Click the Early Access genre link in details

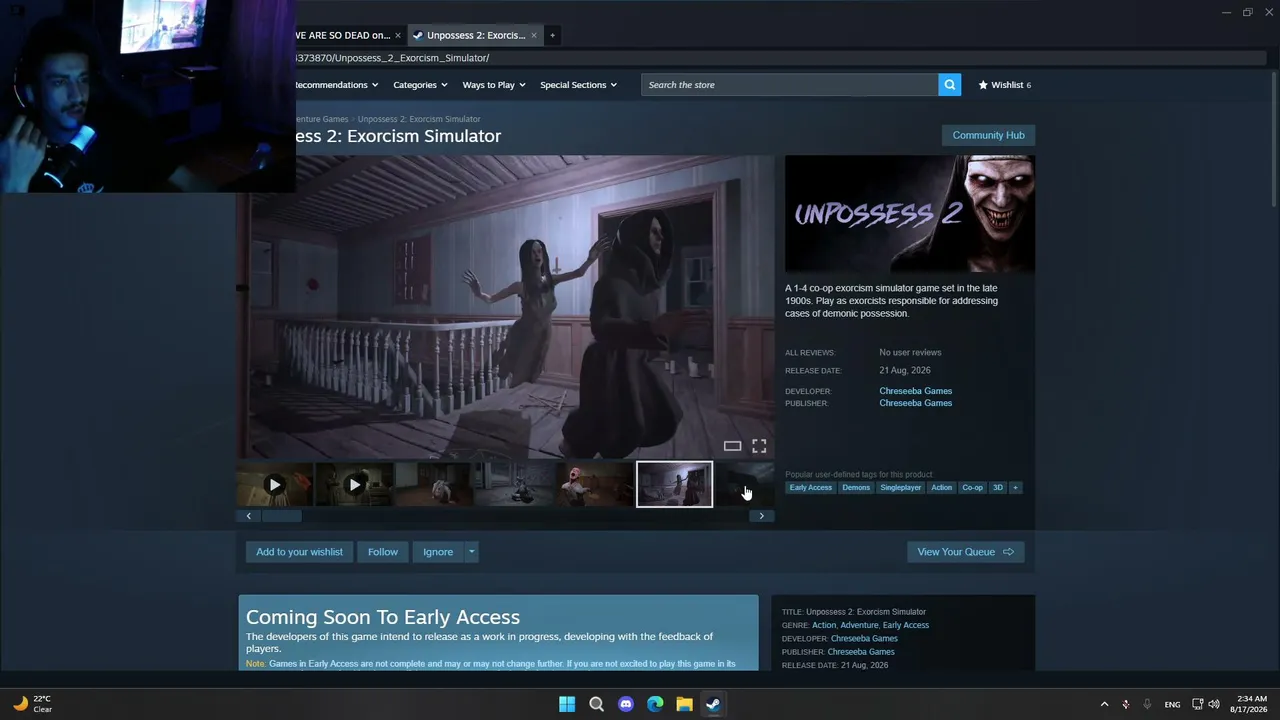[x=906, y=625]
